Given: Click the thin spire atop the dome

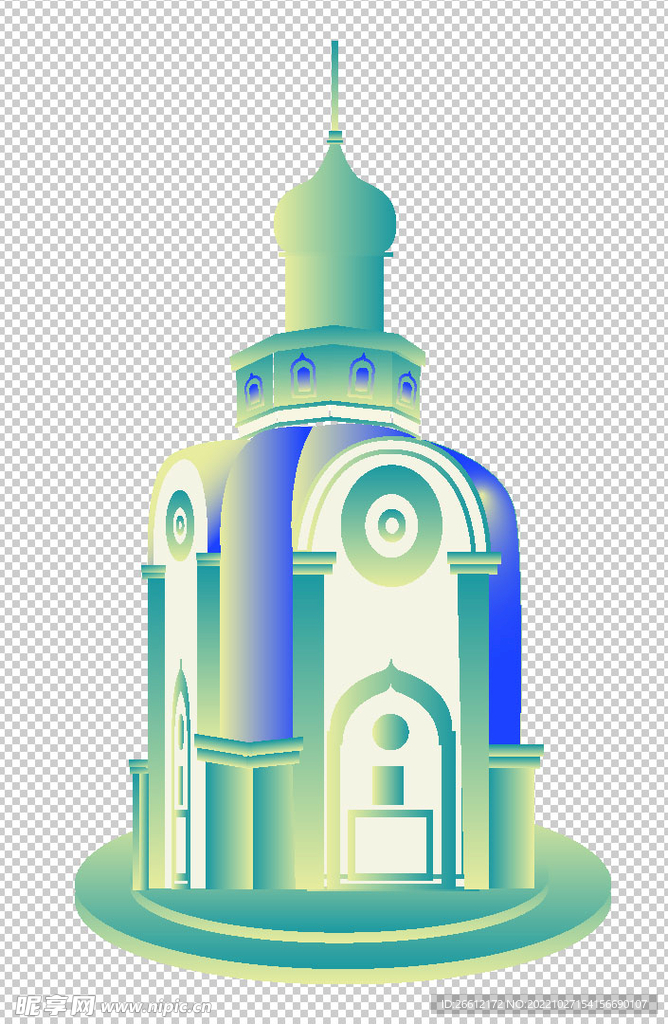Looking at the screenshot, I should point(334,85).
